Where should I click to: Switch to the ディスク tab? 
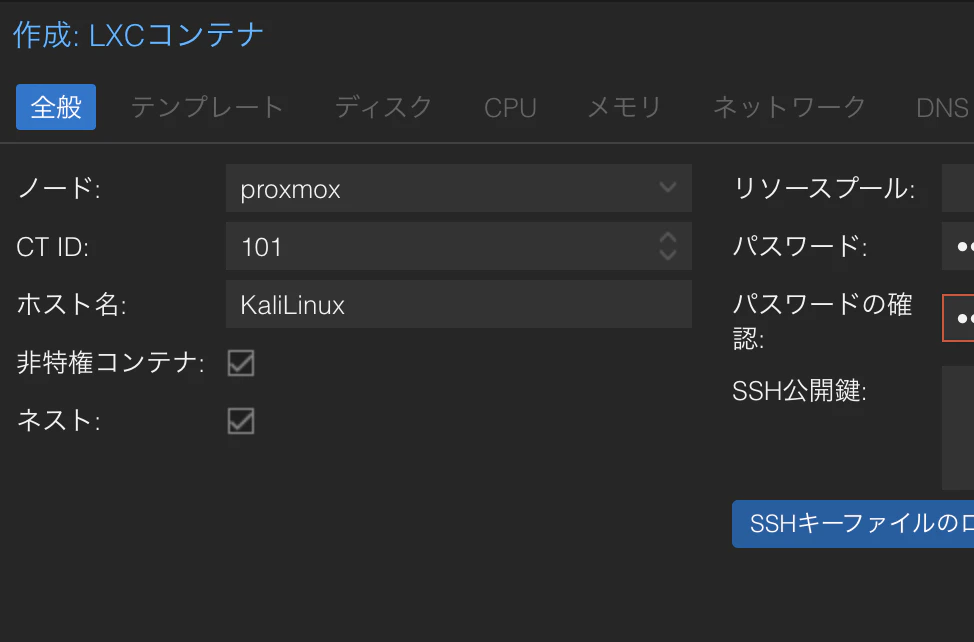[x=383, y=107]
